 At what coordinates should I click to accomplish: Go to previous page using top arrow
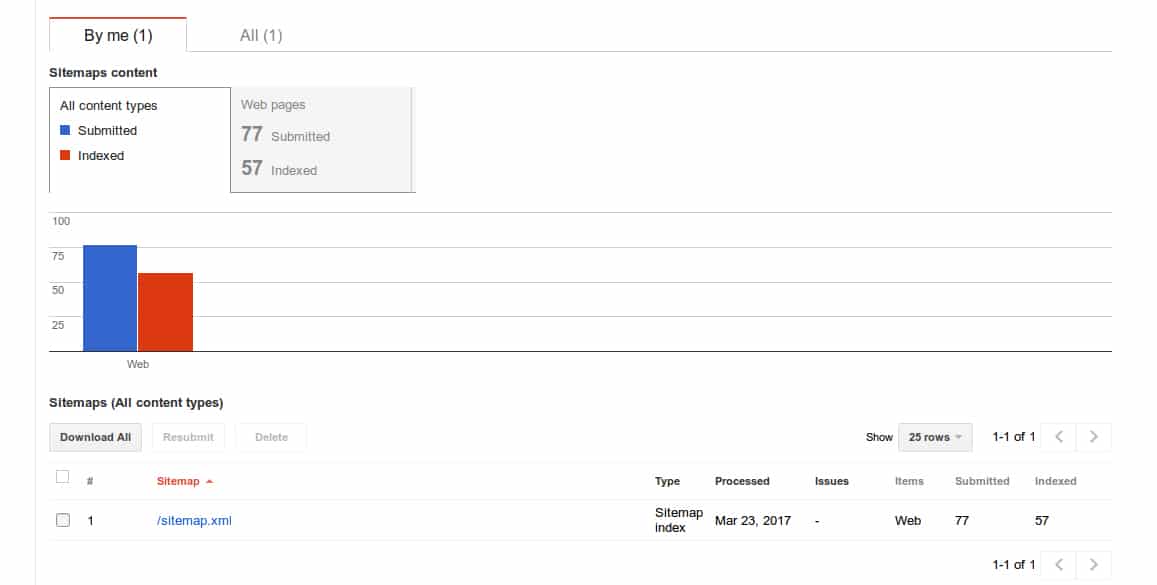[1059, 437]
